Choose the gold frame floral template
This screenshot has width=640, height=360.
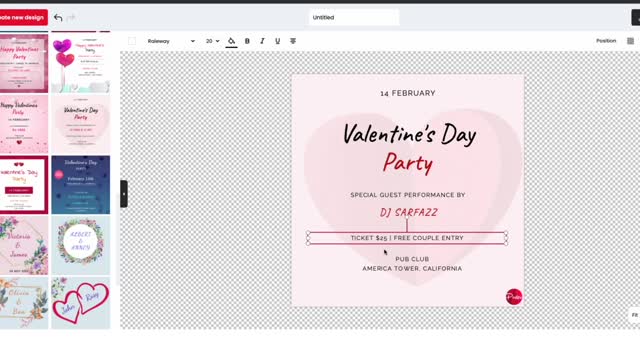tap(24, 303)
